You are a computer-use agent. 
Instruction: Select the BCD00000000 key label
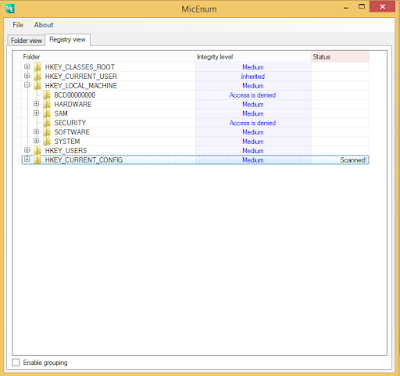(75, 95)
